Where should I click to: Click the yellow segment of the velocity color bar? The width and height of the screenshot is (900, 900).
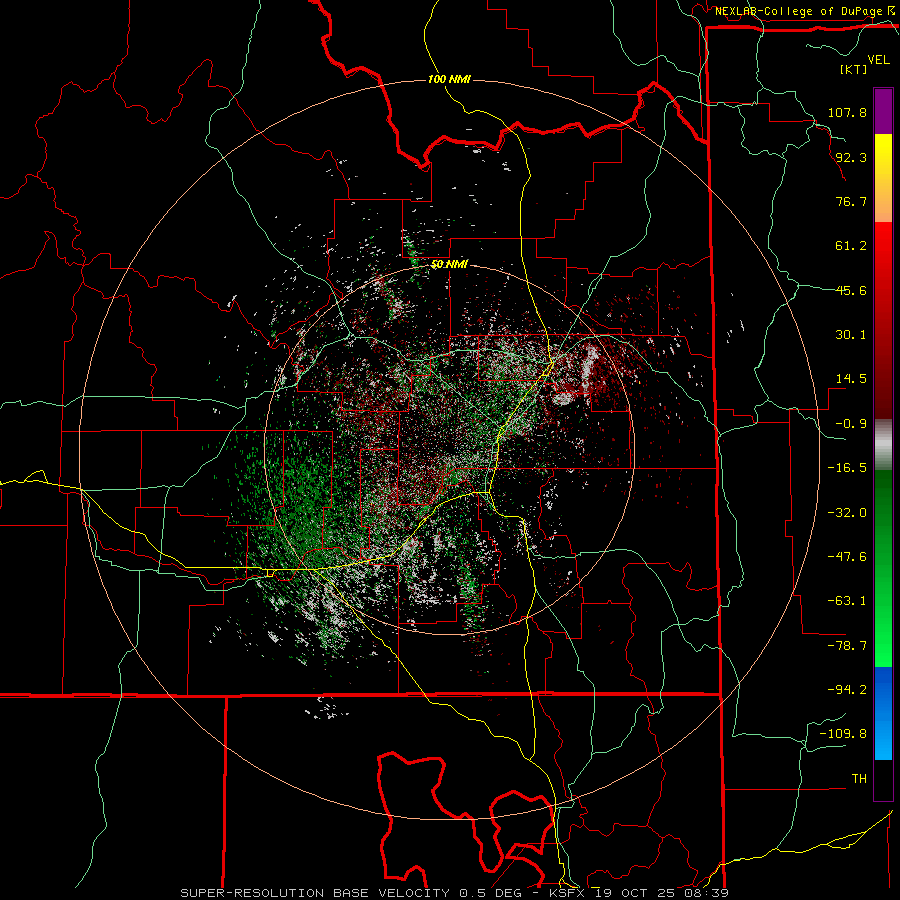click(x=883, y=178)
